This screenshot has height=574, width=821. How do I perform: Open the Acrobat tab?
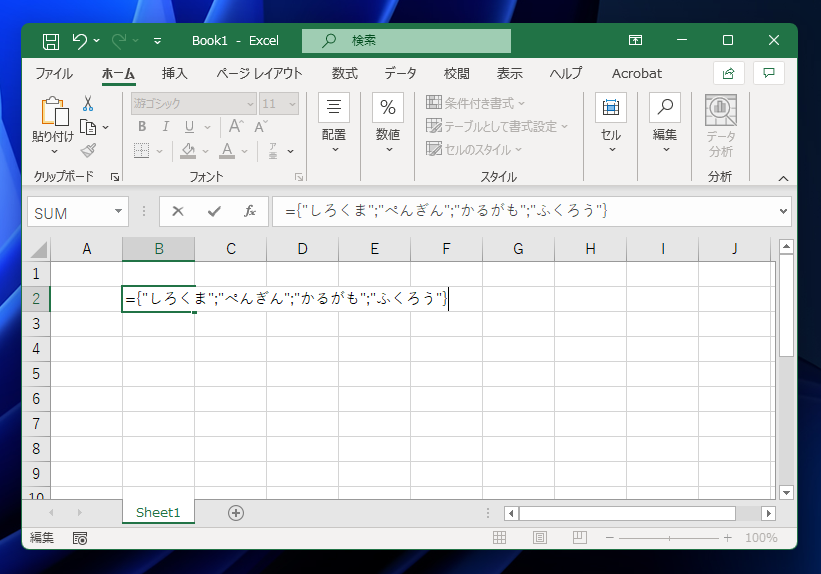pos(637,73)
